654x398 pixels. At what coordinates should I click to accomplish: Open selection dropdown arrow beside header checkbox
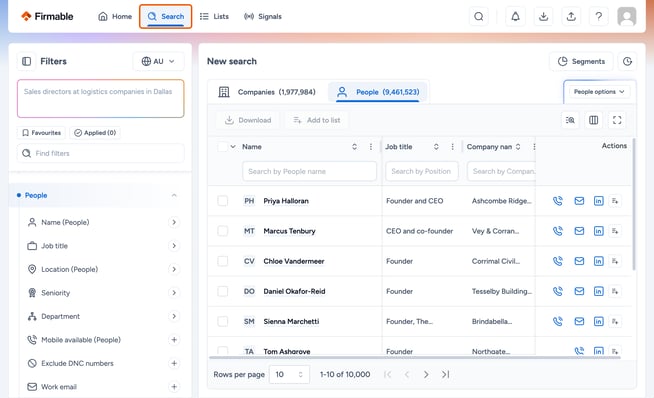[x=233, y=147]
